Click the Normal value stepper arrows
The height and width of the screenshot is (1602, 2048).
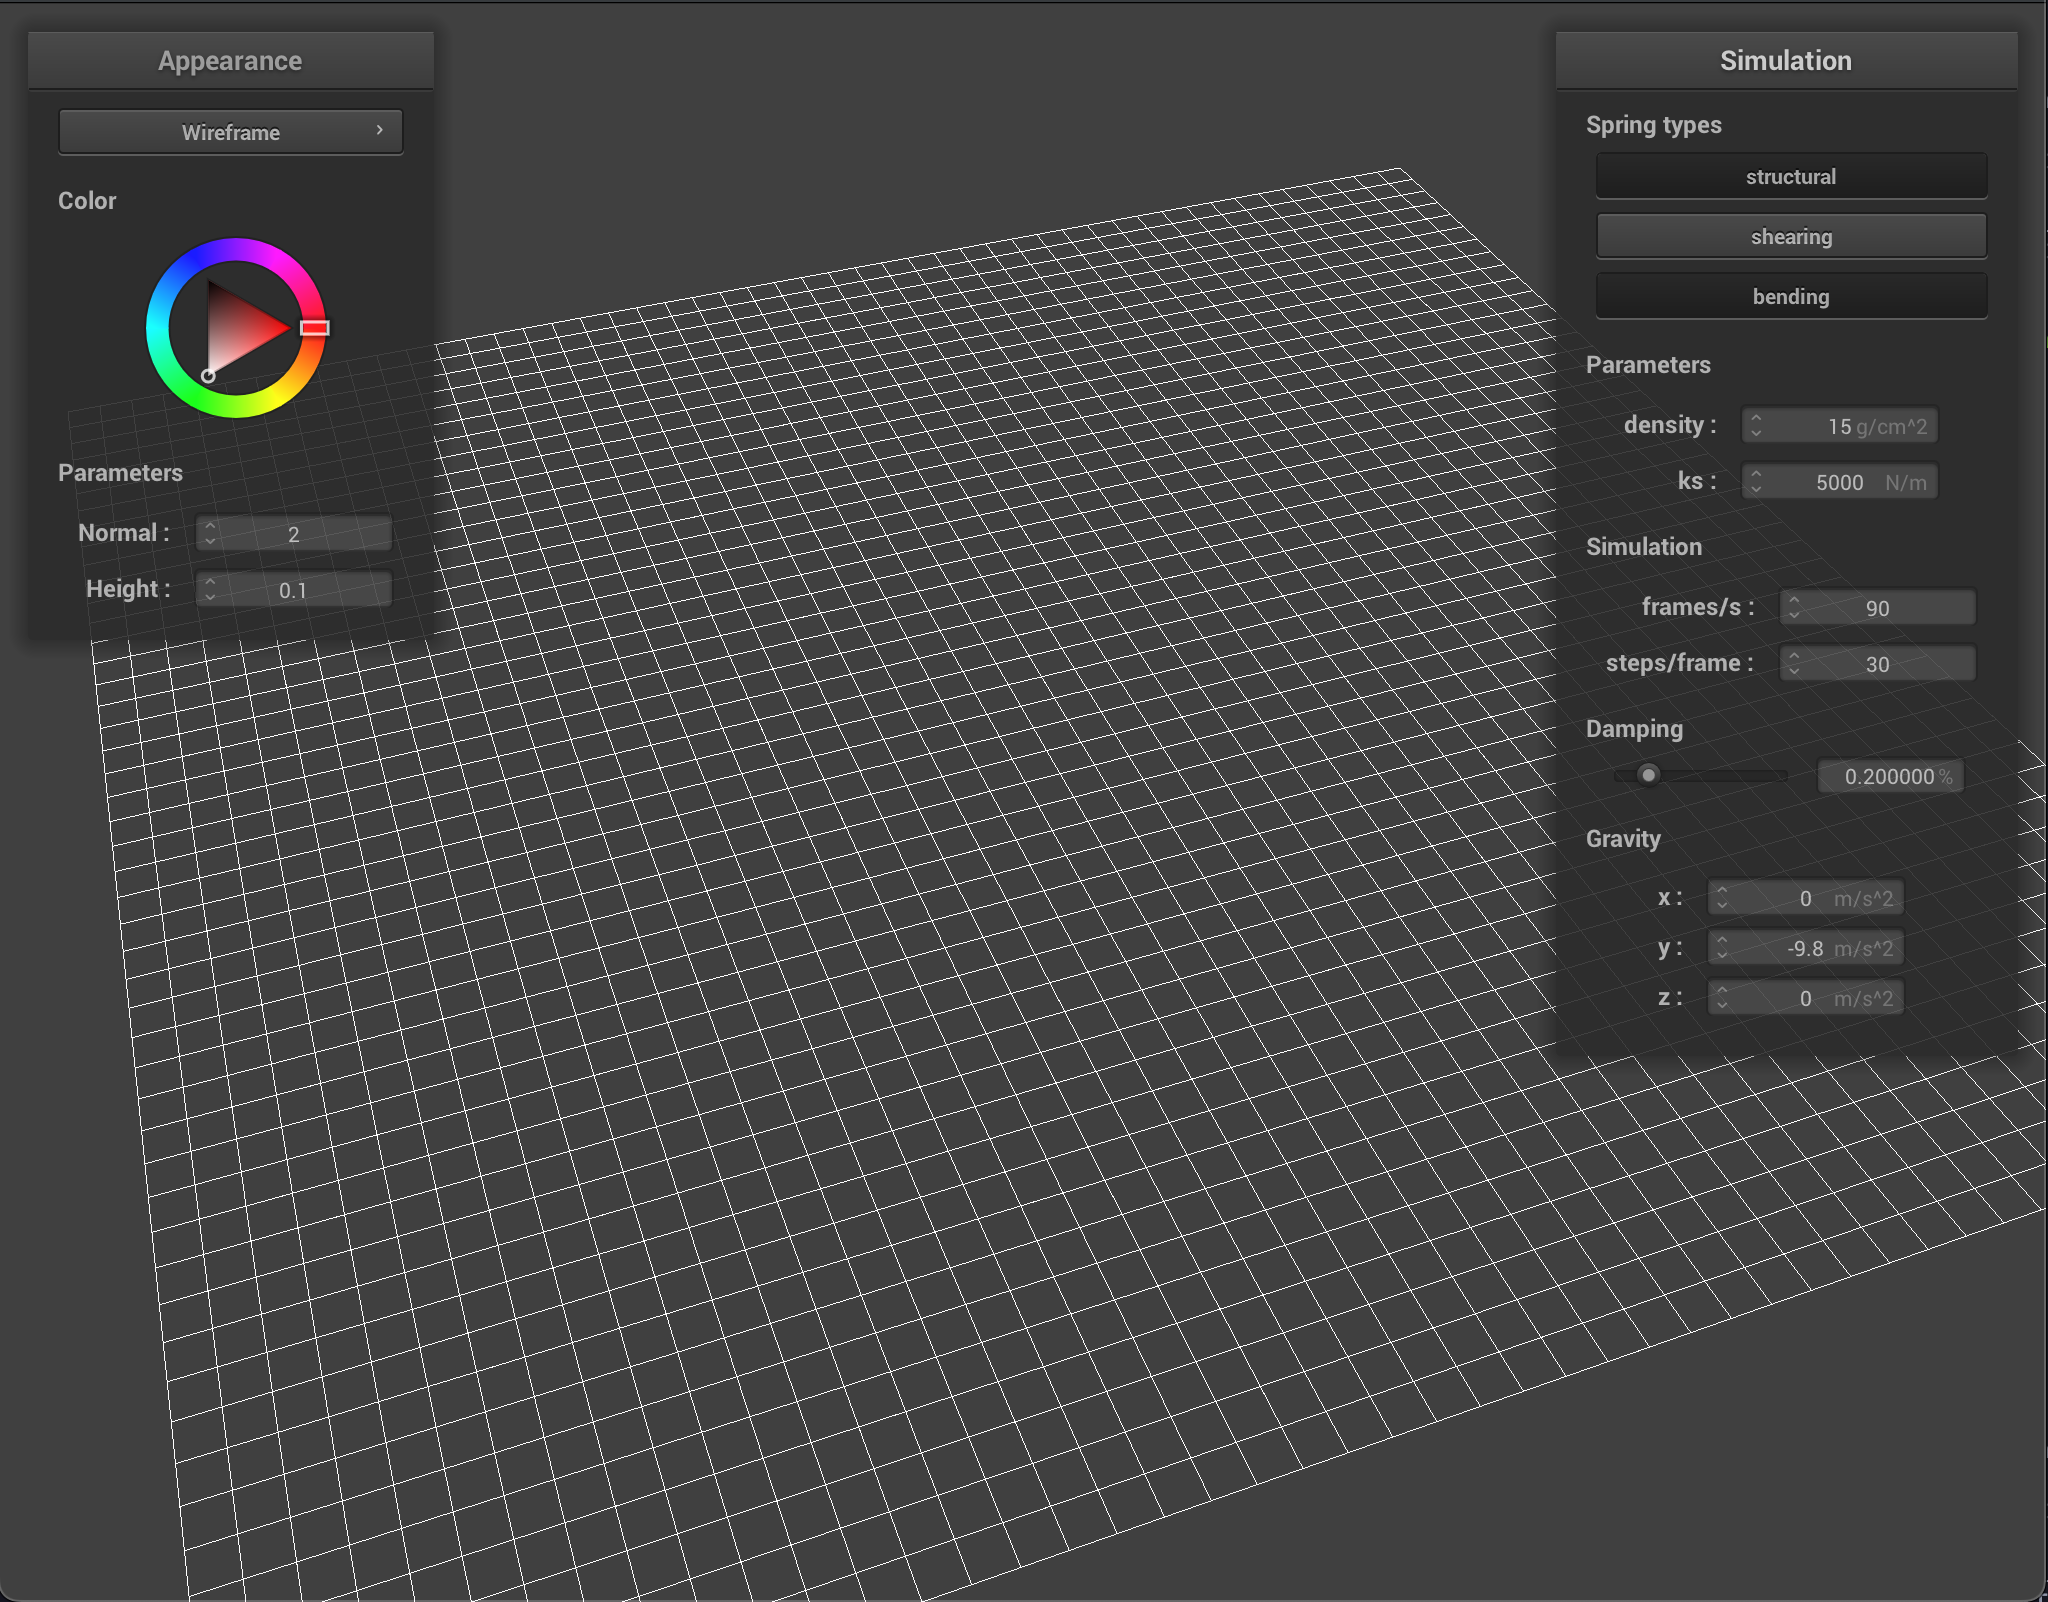click(210, 533)
